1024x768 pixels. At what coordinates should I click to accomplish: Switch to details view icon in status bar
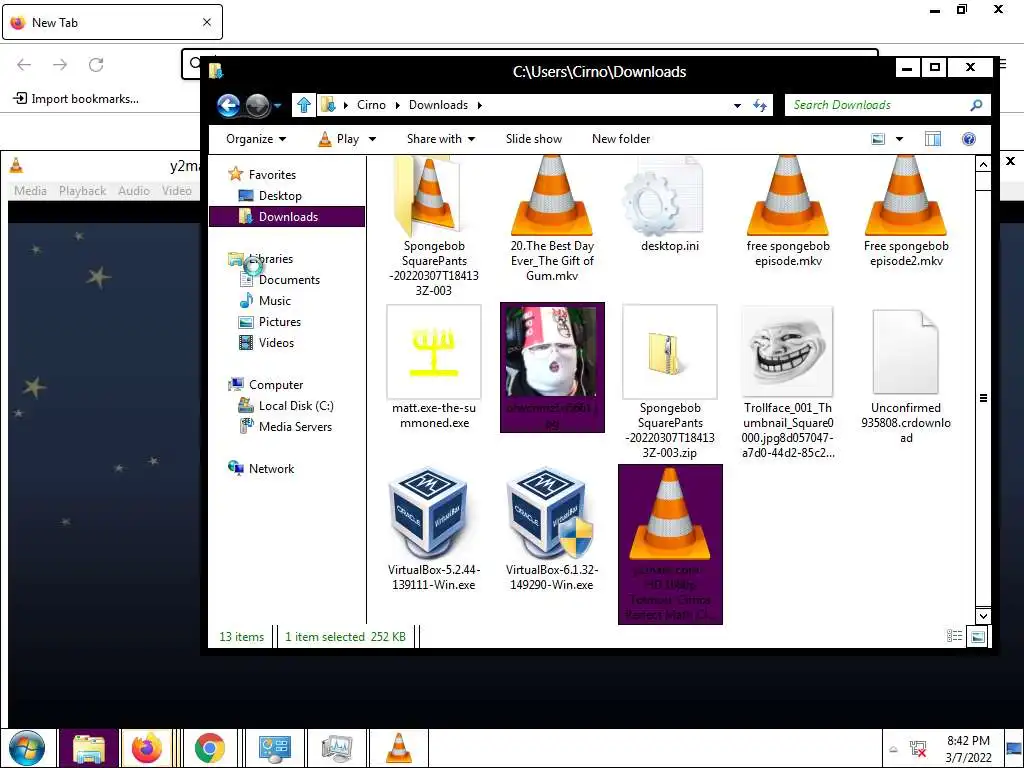click(954, 636)
